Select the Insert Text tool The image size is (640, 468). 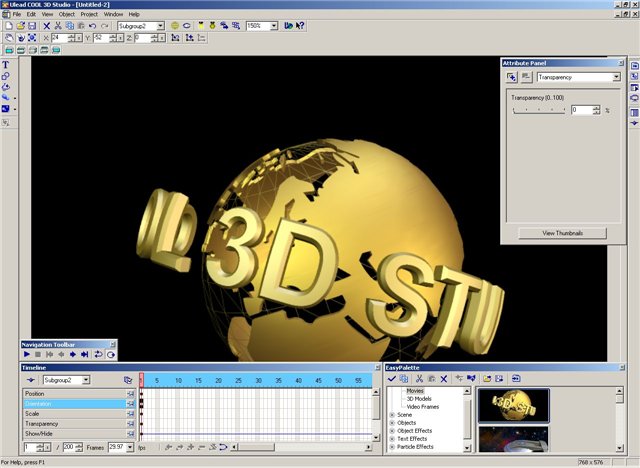coord(6,64)
